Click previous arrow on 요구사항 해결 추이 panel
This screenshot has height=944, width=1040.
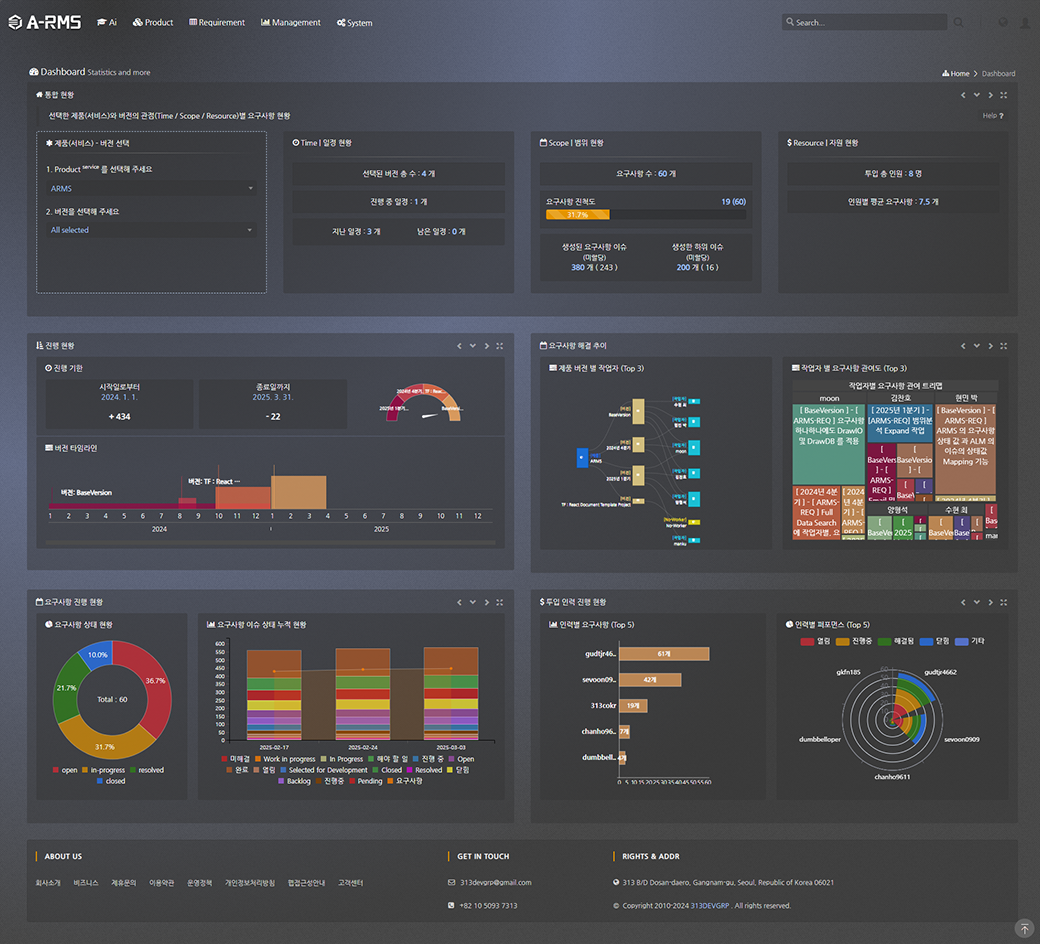point(962,346)
